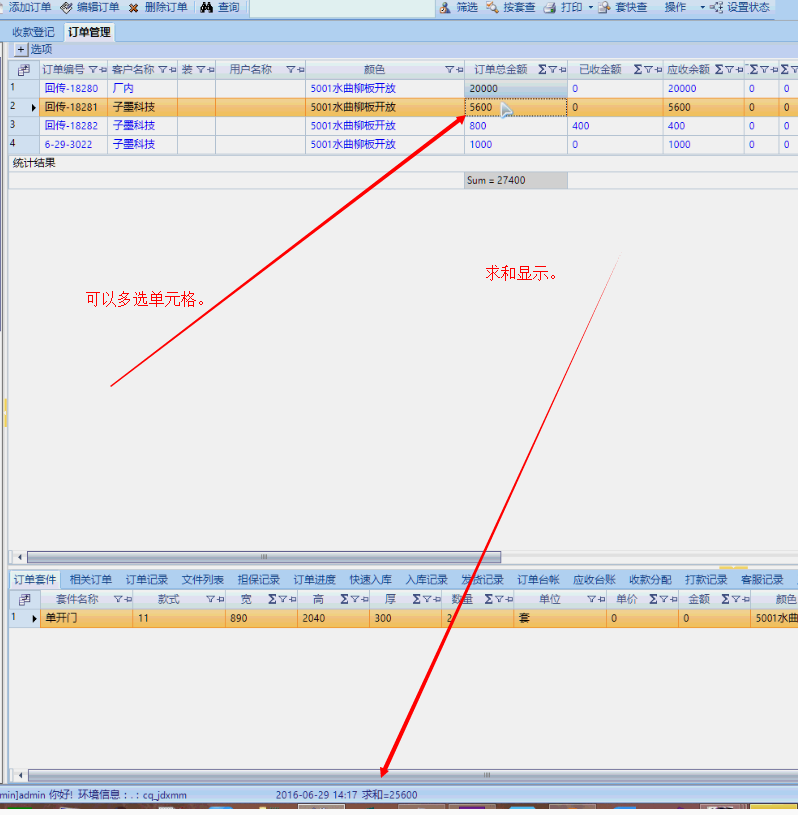Click the 套快查 quick lookup icon
Screen dimensions: 798x815
[x=604, y=7]
